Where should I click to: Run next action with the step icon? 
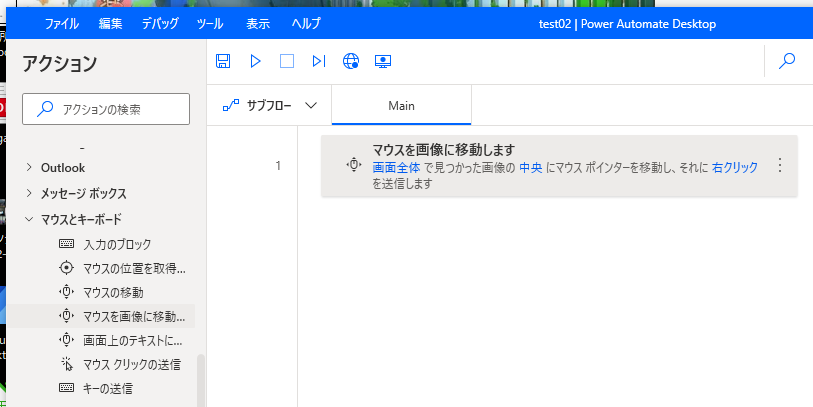319,61
